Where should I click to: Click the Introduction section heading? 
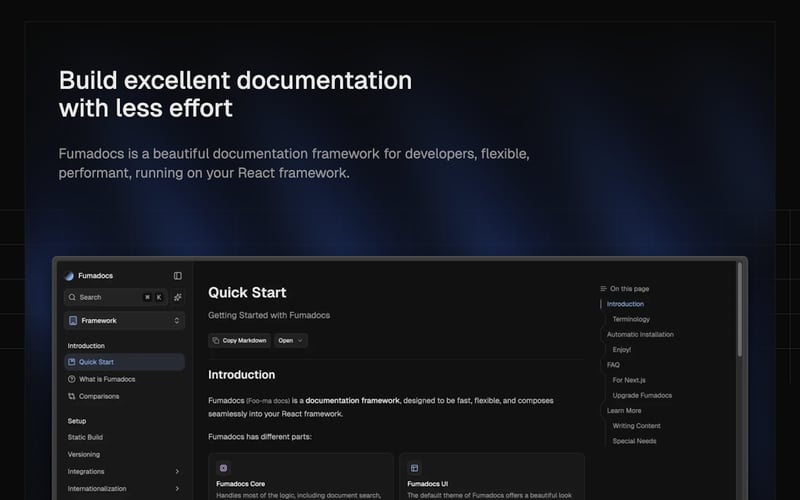(241, 375)
